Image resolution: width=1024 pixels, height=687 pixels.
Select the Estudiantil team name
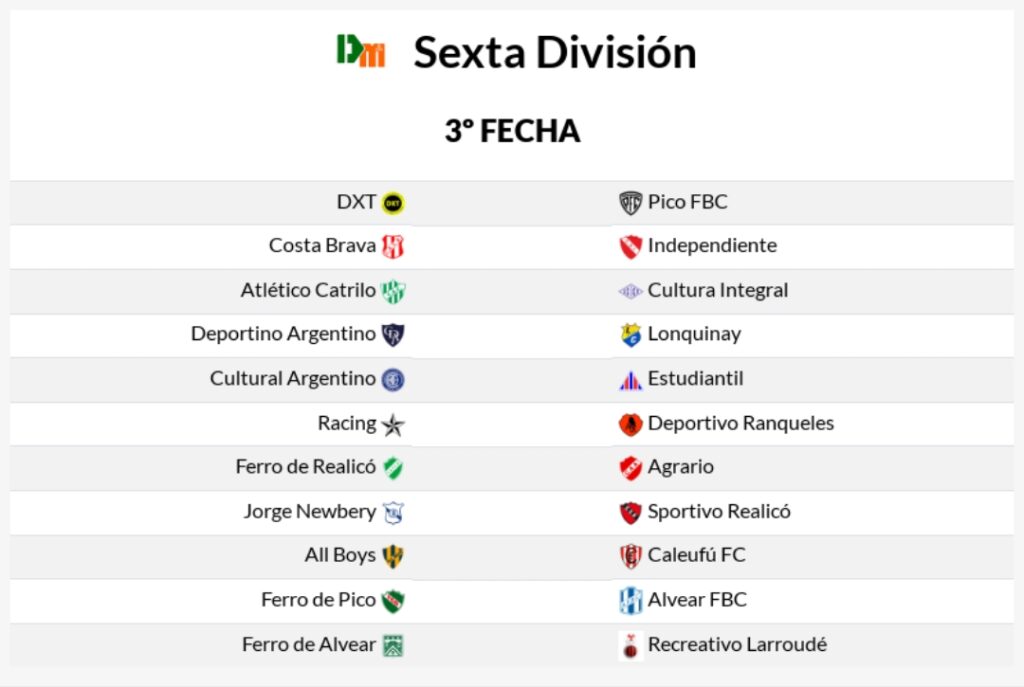coord(695,379)
